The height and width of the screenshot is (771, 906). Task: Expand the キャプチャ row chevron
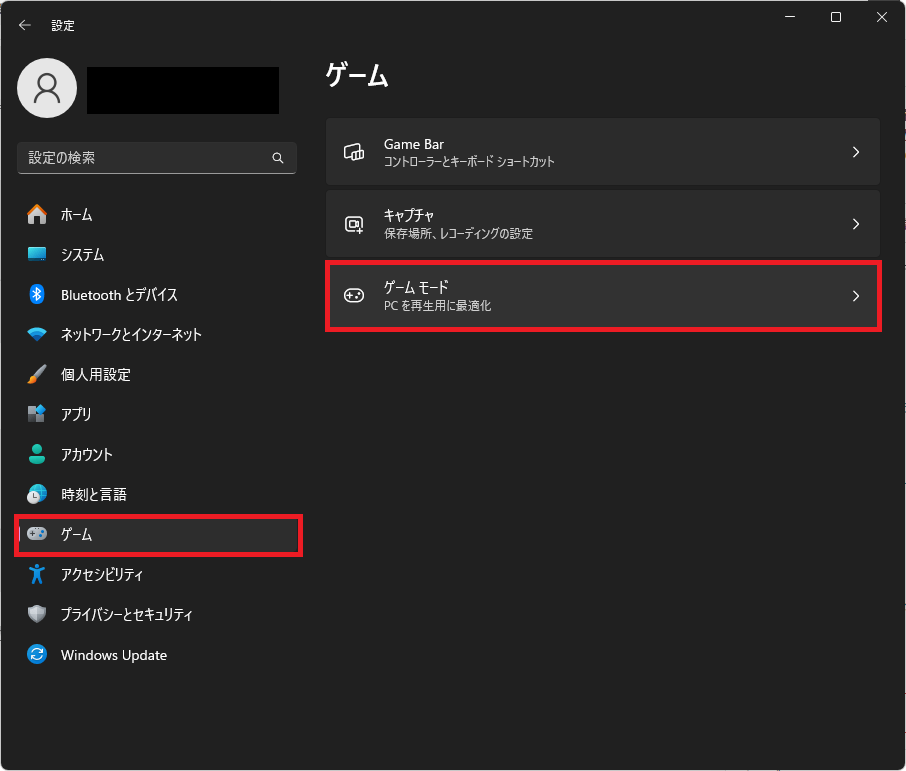point(855,224)
